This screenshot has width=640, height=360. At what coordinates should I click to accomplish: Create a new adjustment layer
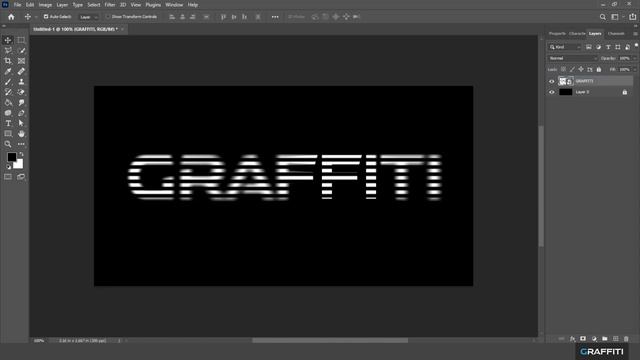tap(594, 339)
